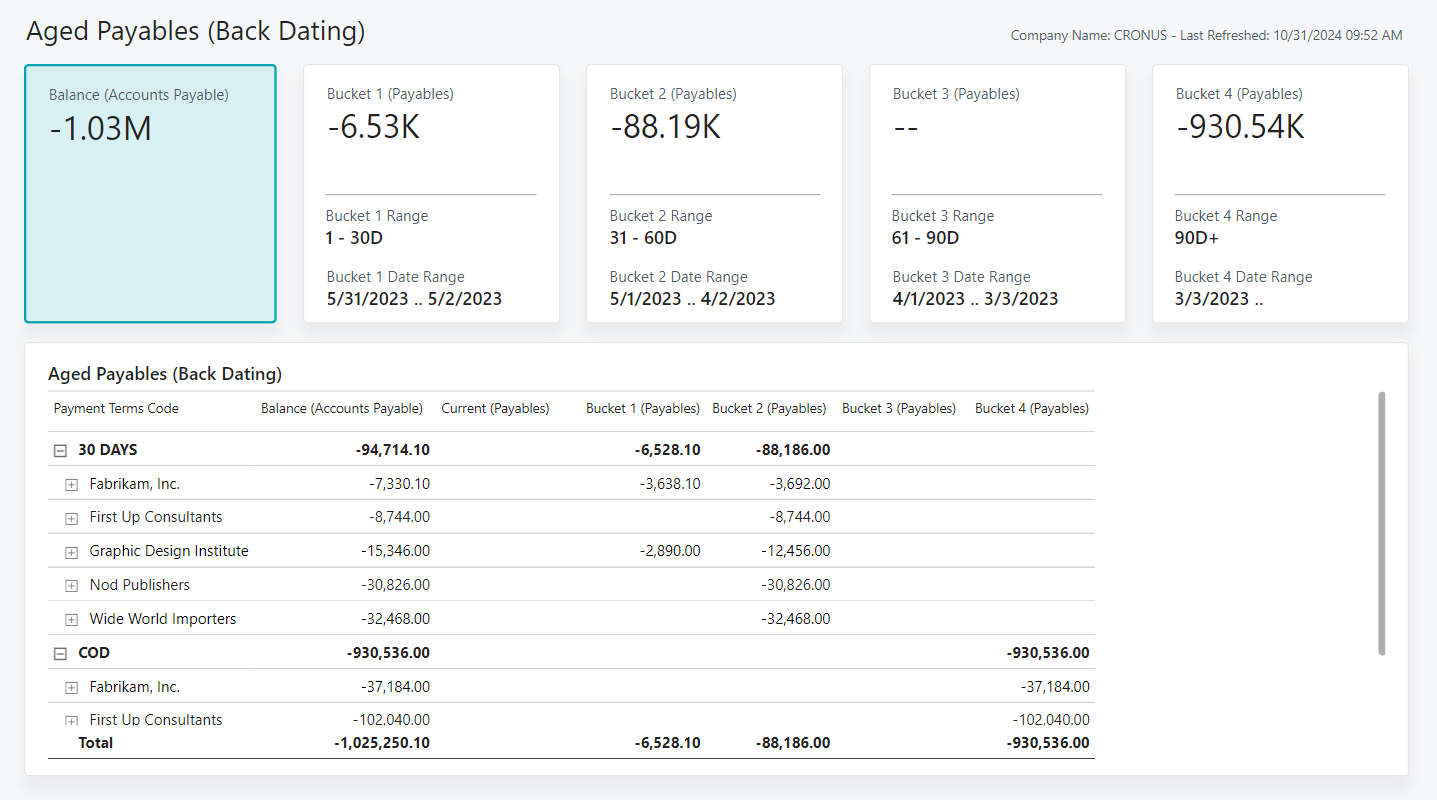Expand the Graphic Design Institute row
Screen dimensions: 1437x800
pos(71,551)
